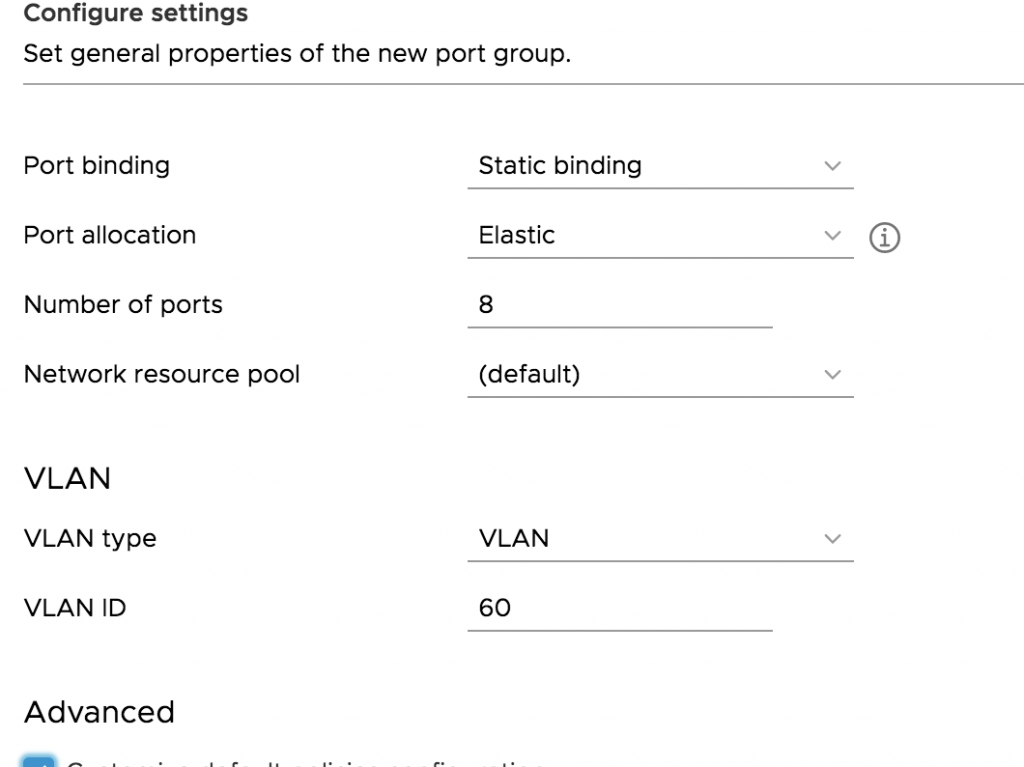Click the VLAN ID label
Screen dimensions: 1024x767
[x=74, y=608]
